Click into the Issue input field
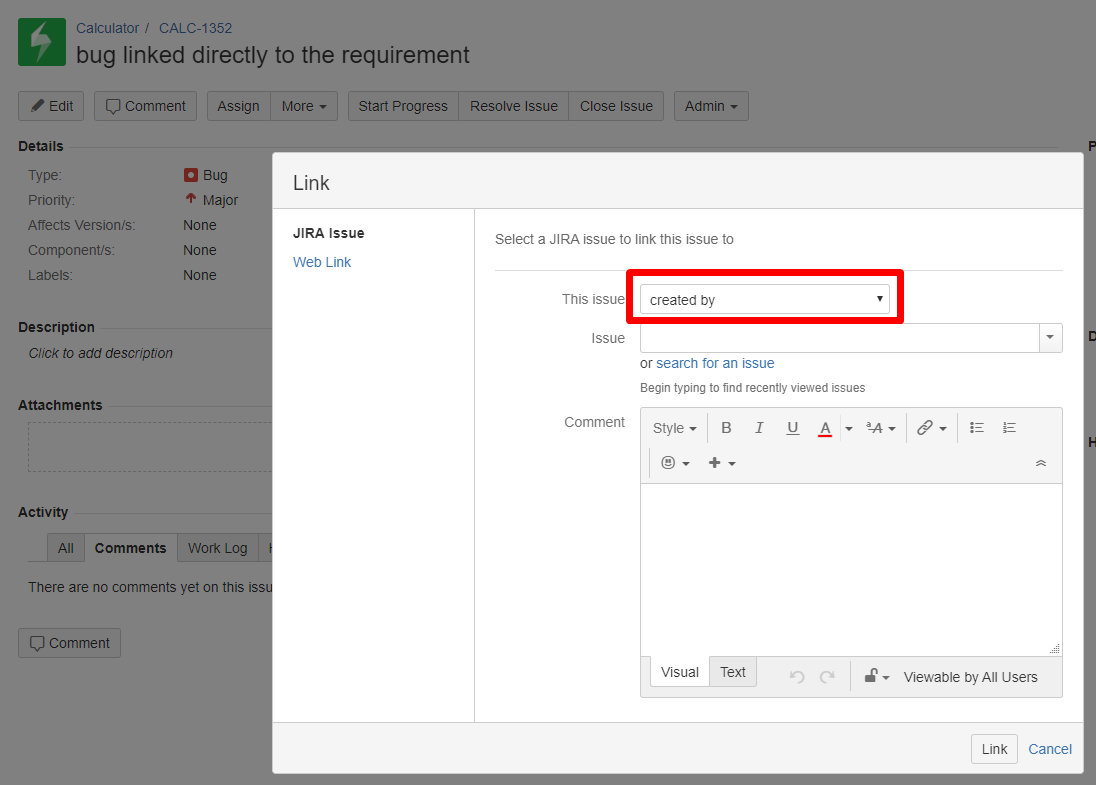 point(839,338)
